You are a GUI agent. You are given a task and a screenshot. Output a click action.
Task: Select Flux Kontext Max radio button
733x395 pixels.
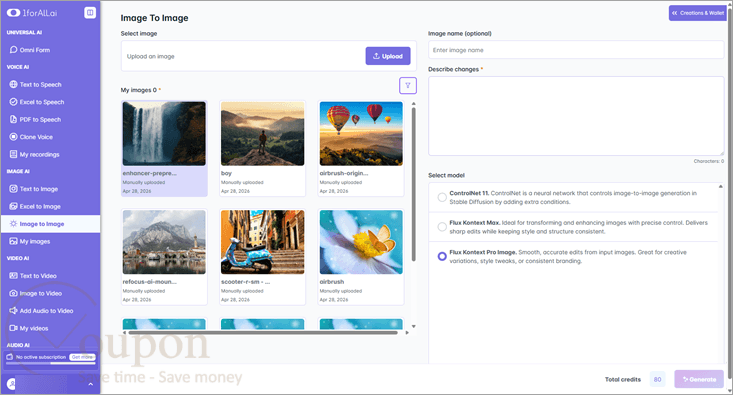point(442,227)
